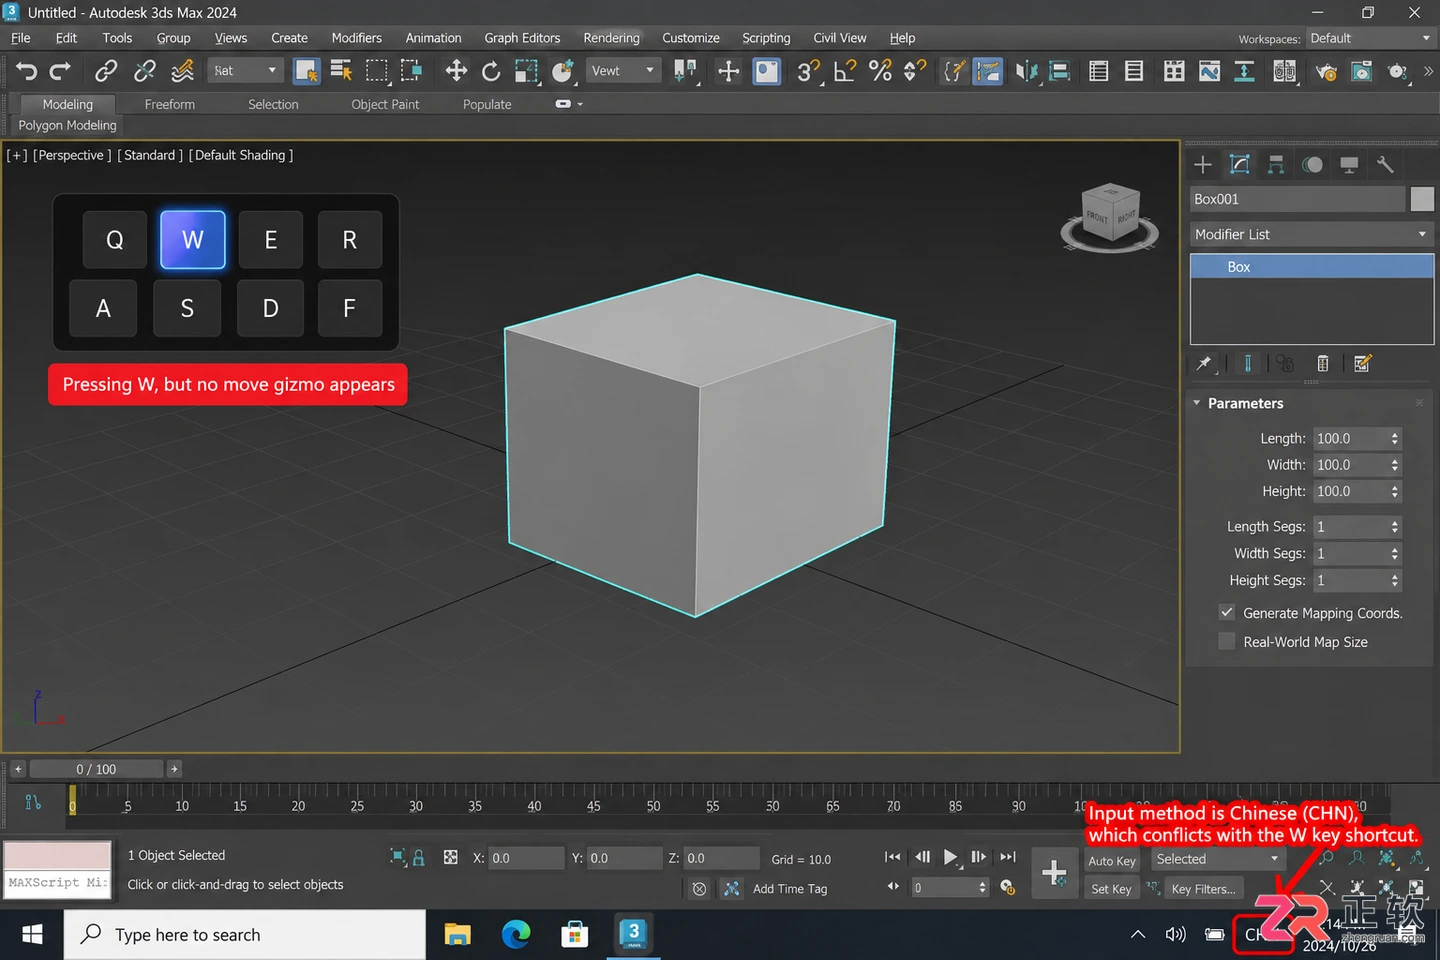Click the Select and Place tool
Viewport: 1440px width, 960px height.
click(x=563, y=71)
